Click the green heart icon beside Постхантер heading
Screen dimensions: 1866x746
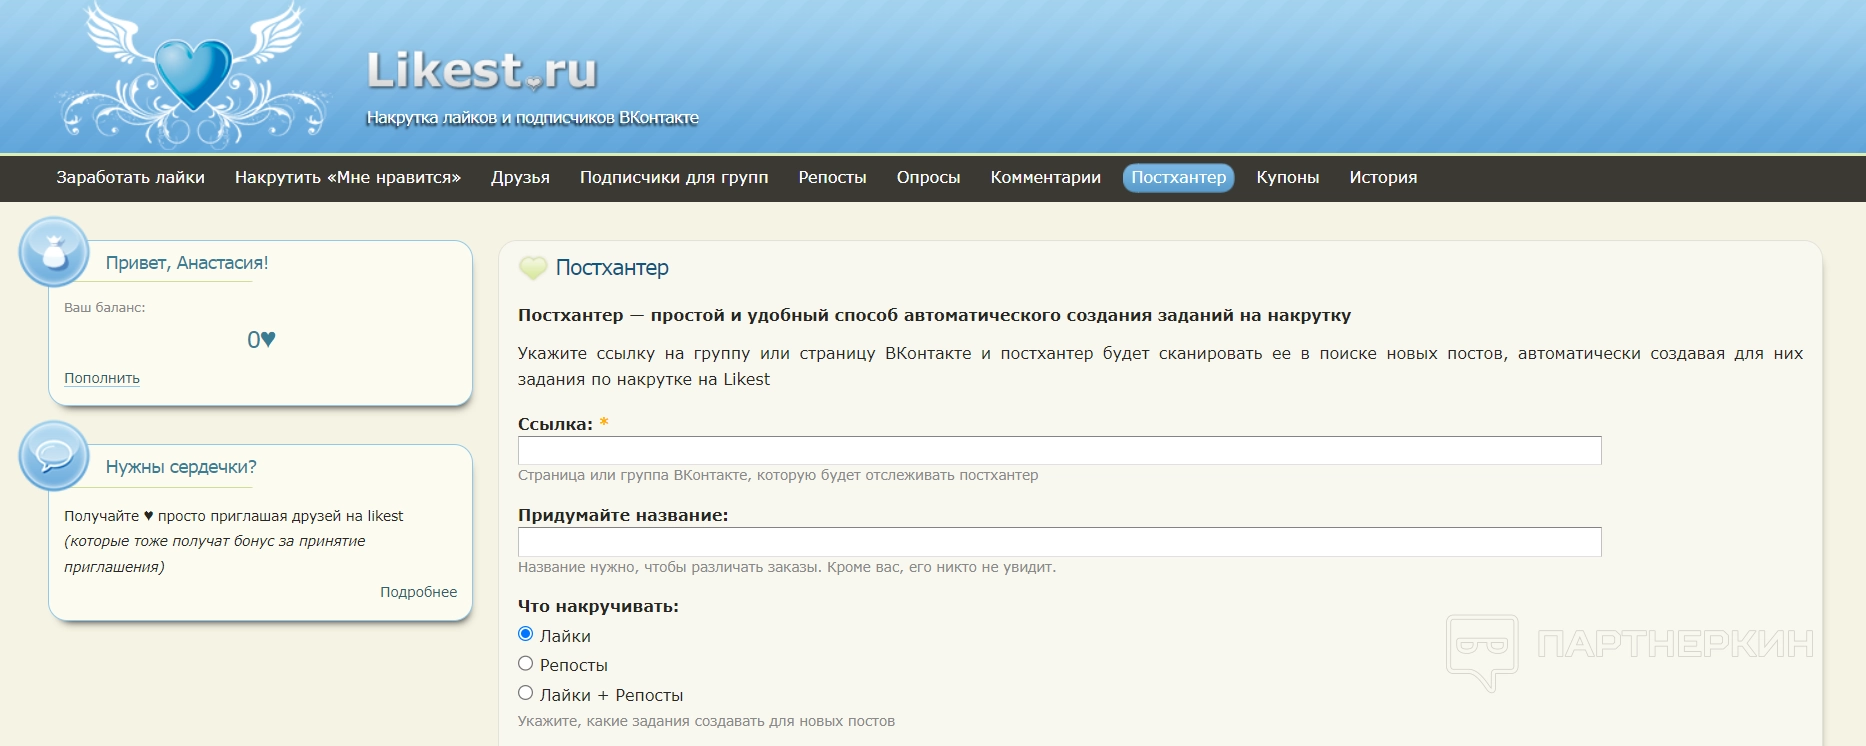(533, 268)
